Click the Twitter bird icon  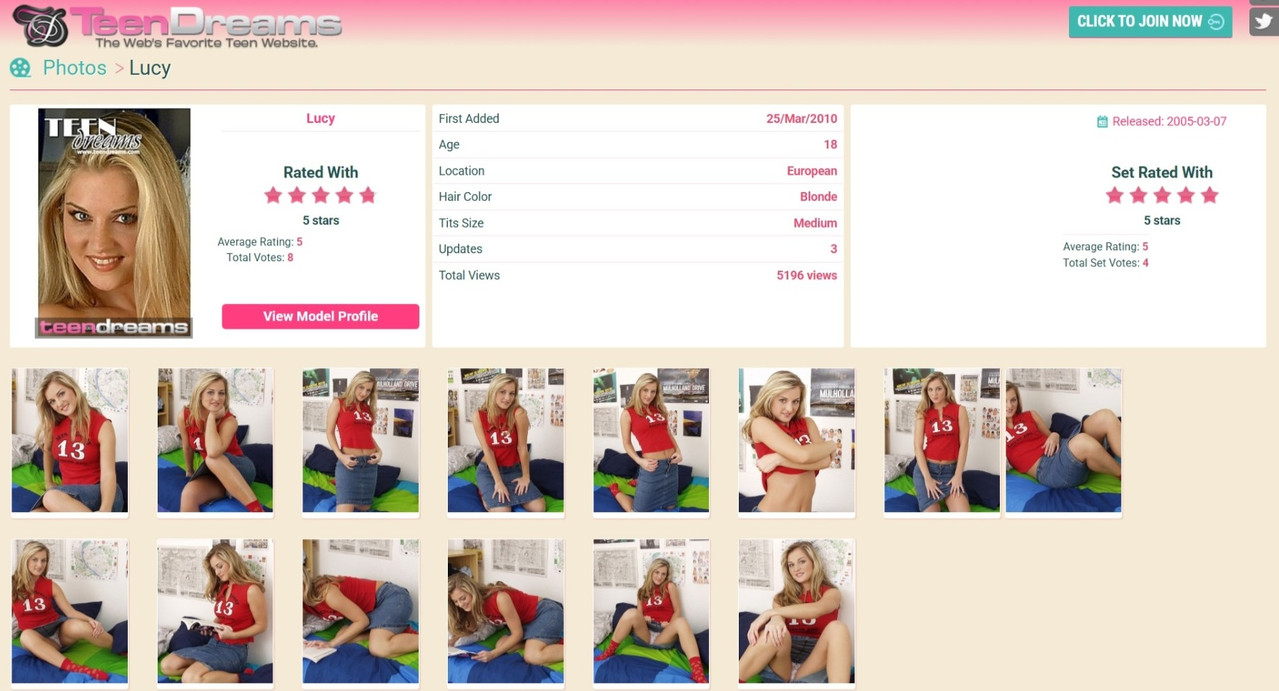coord(1264,22)
